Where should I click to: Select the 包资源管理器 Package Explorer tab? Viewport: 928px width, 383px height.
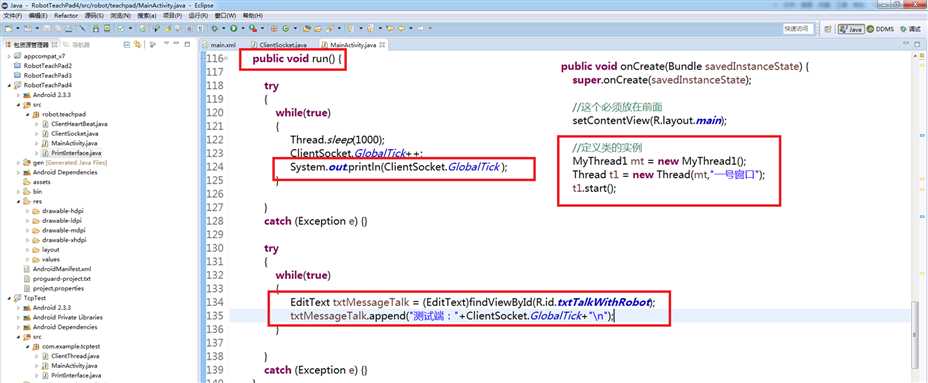click(31, 44)
